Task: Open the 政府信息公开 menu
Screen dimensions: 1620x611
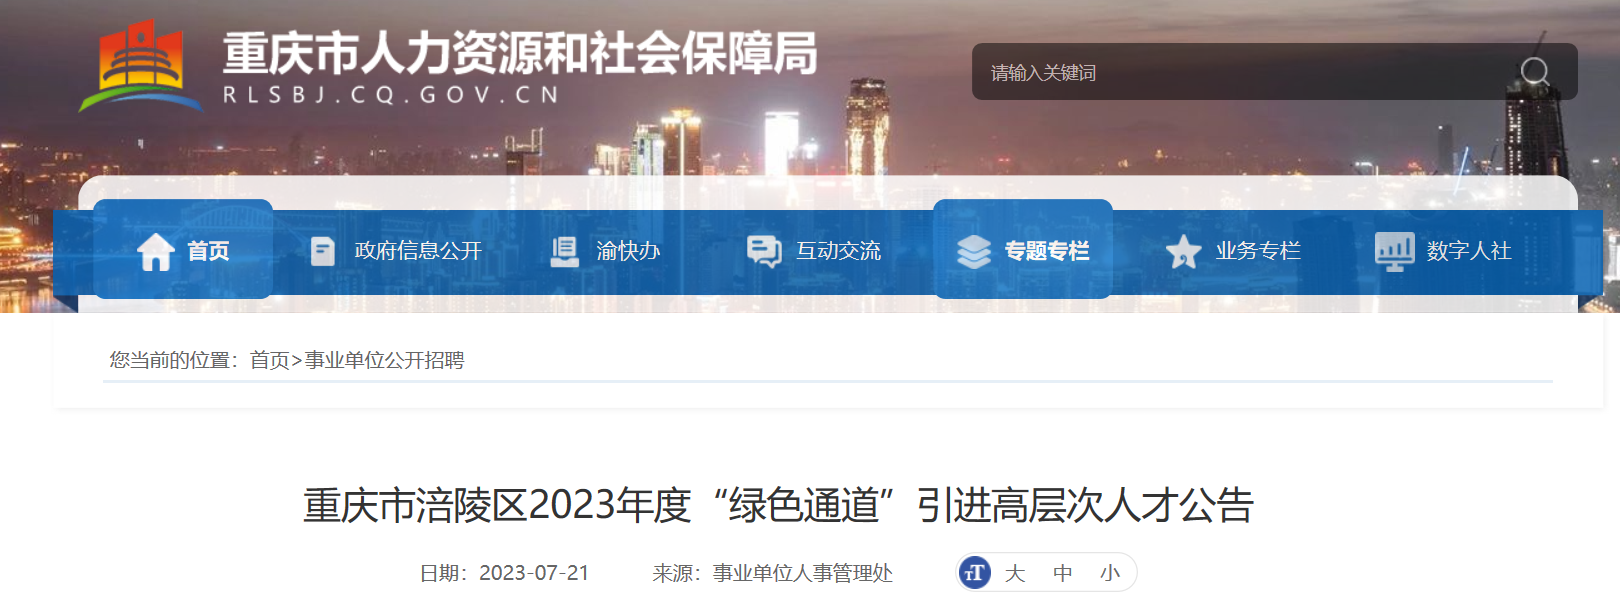Action: 418,251
